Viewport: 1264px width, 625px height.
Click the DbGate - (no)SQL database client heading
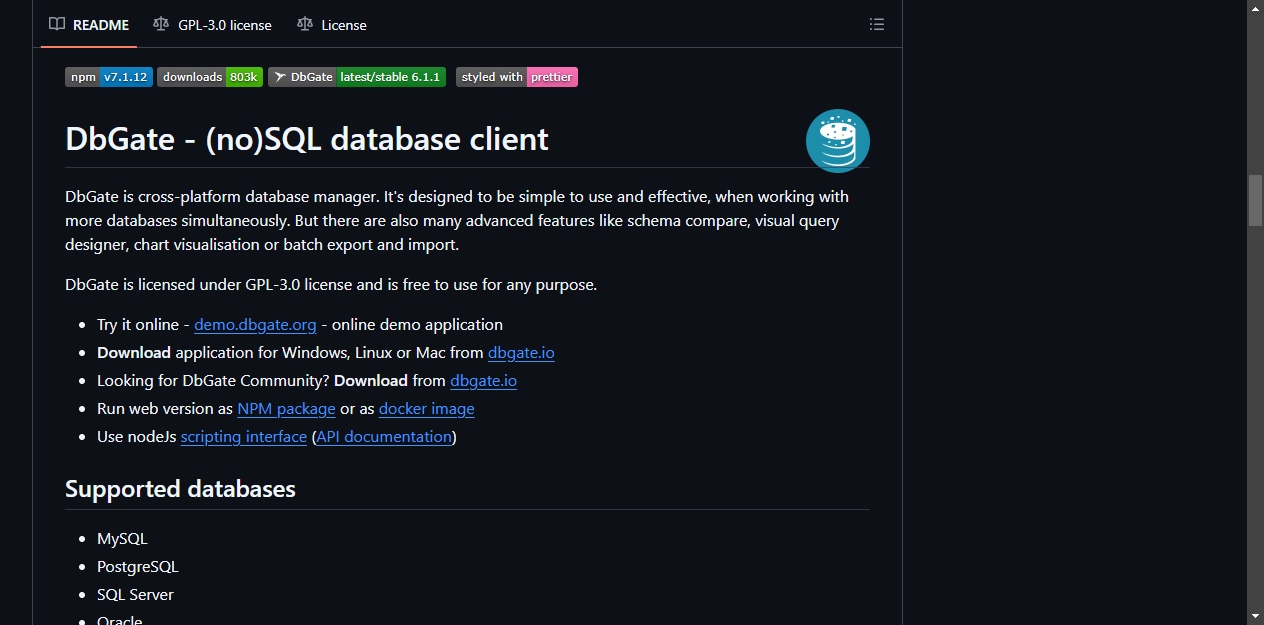point(307,138)
